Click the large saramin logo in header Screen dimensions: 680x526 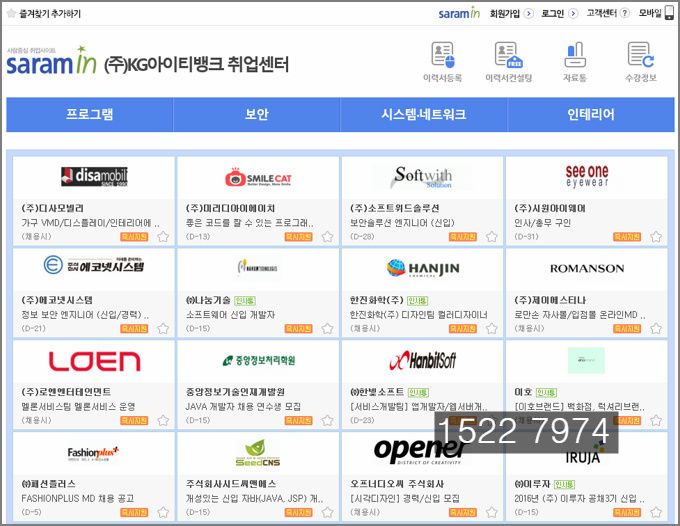(x=51, y=61)
